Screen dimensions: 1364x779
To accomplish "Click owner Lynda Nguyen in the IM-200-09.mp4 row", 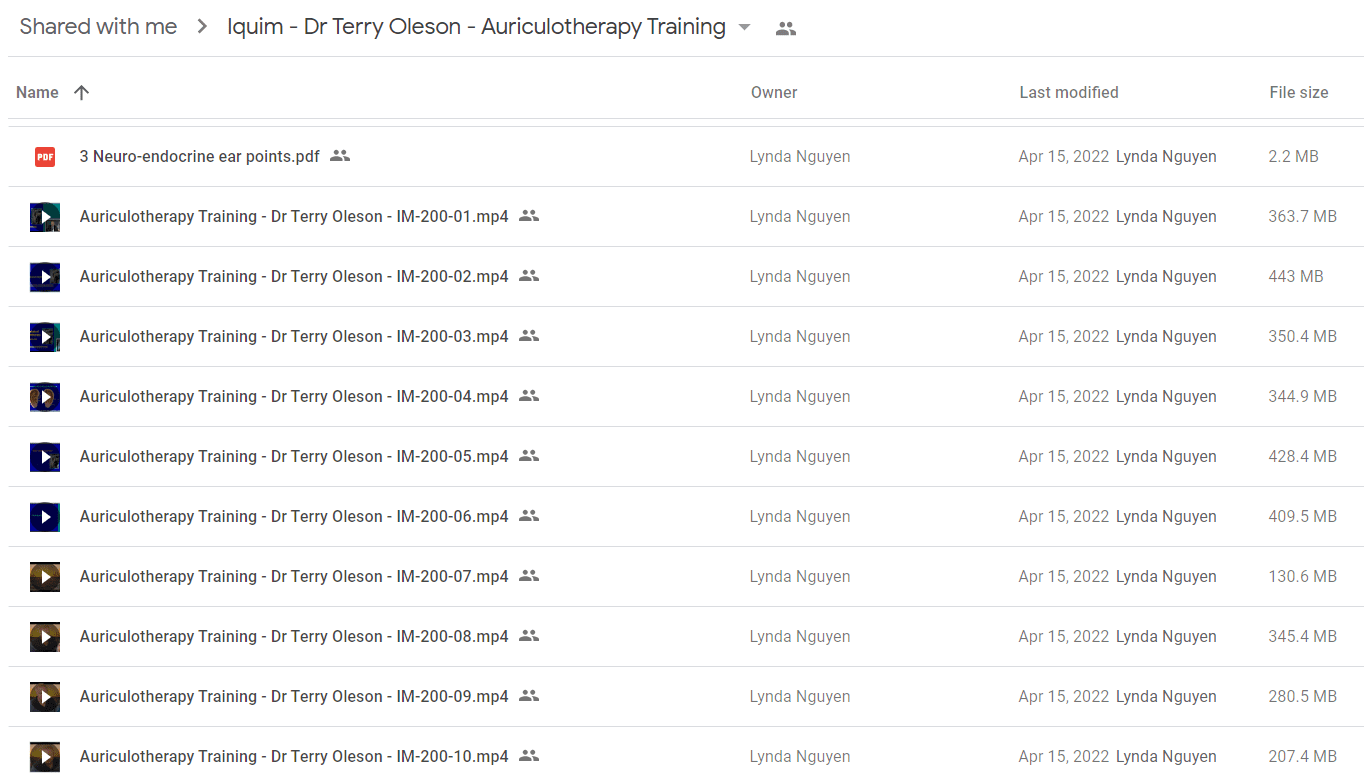I will [x=800, y=696].
